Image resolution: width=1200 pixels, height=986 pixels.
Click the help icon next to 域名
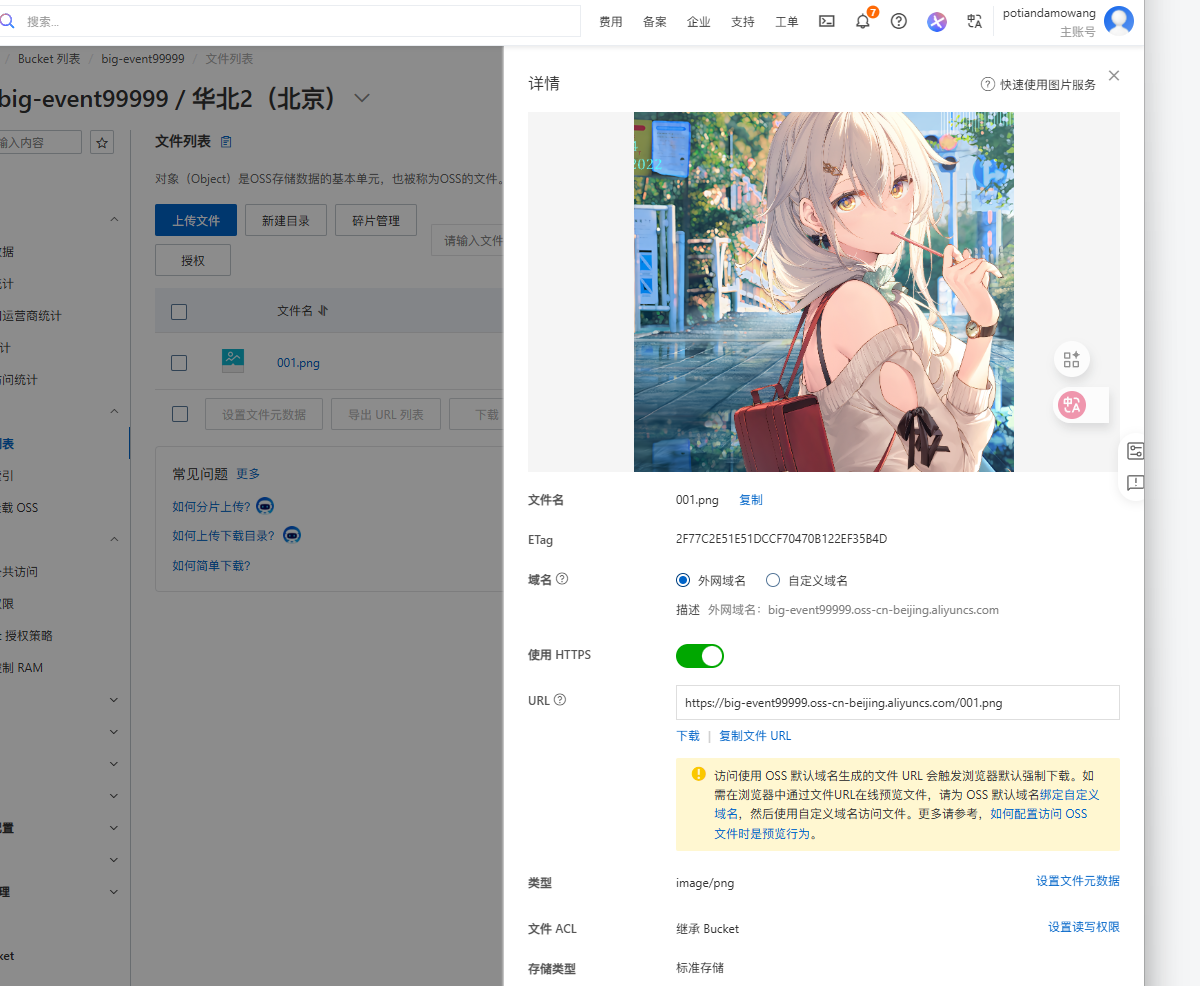click(562, 579)
